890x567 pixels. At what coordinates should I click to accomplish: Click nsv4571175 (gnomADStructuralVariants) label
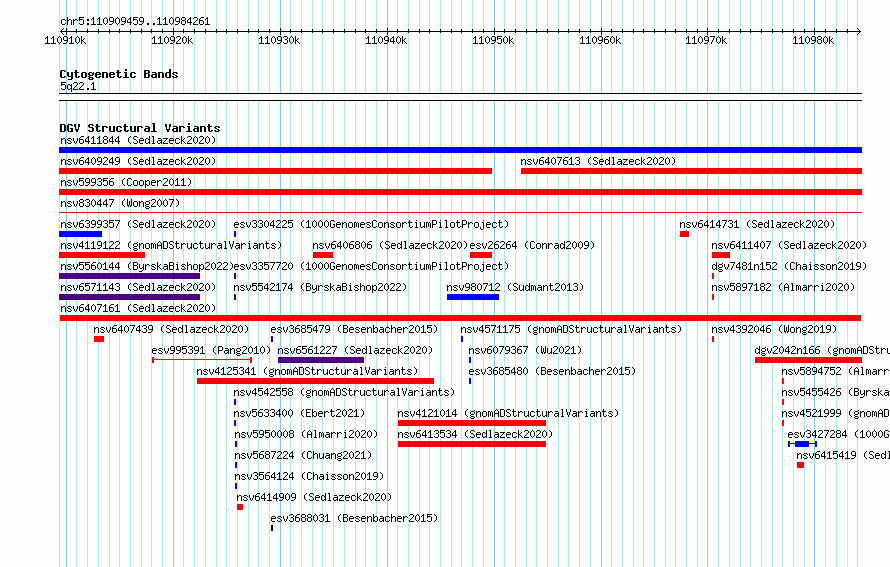571,329
